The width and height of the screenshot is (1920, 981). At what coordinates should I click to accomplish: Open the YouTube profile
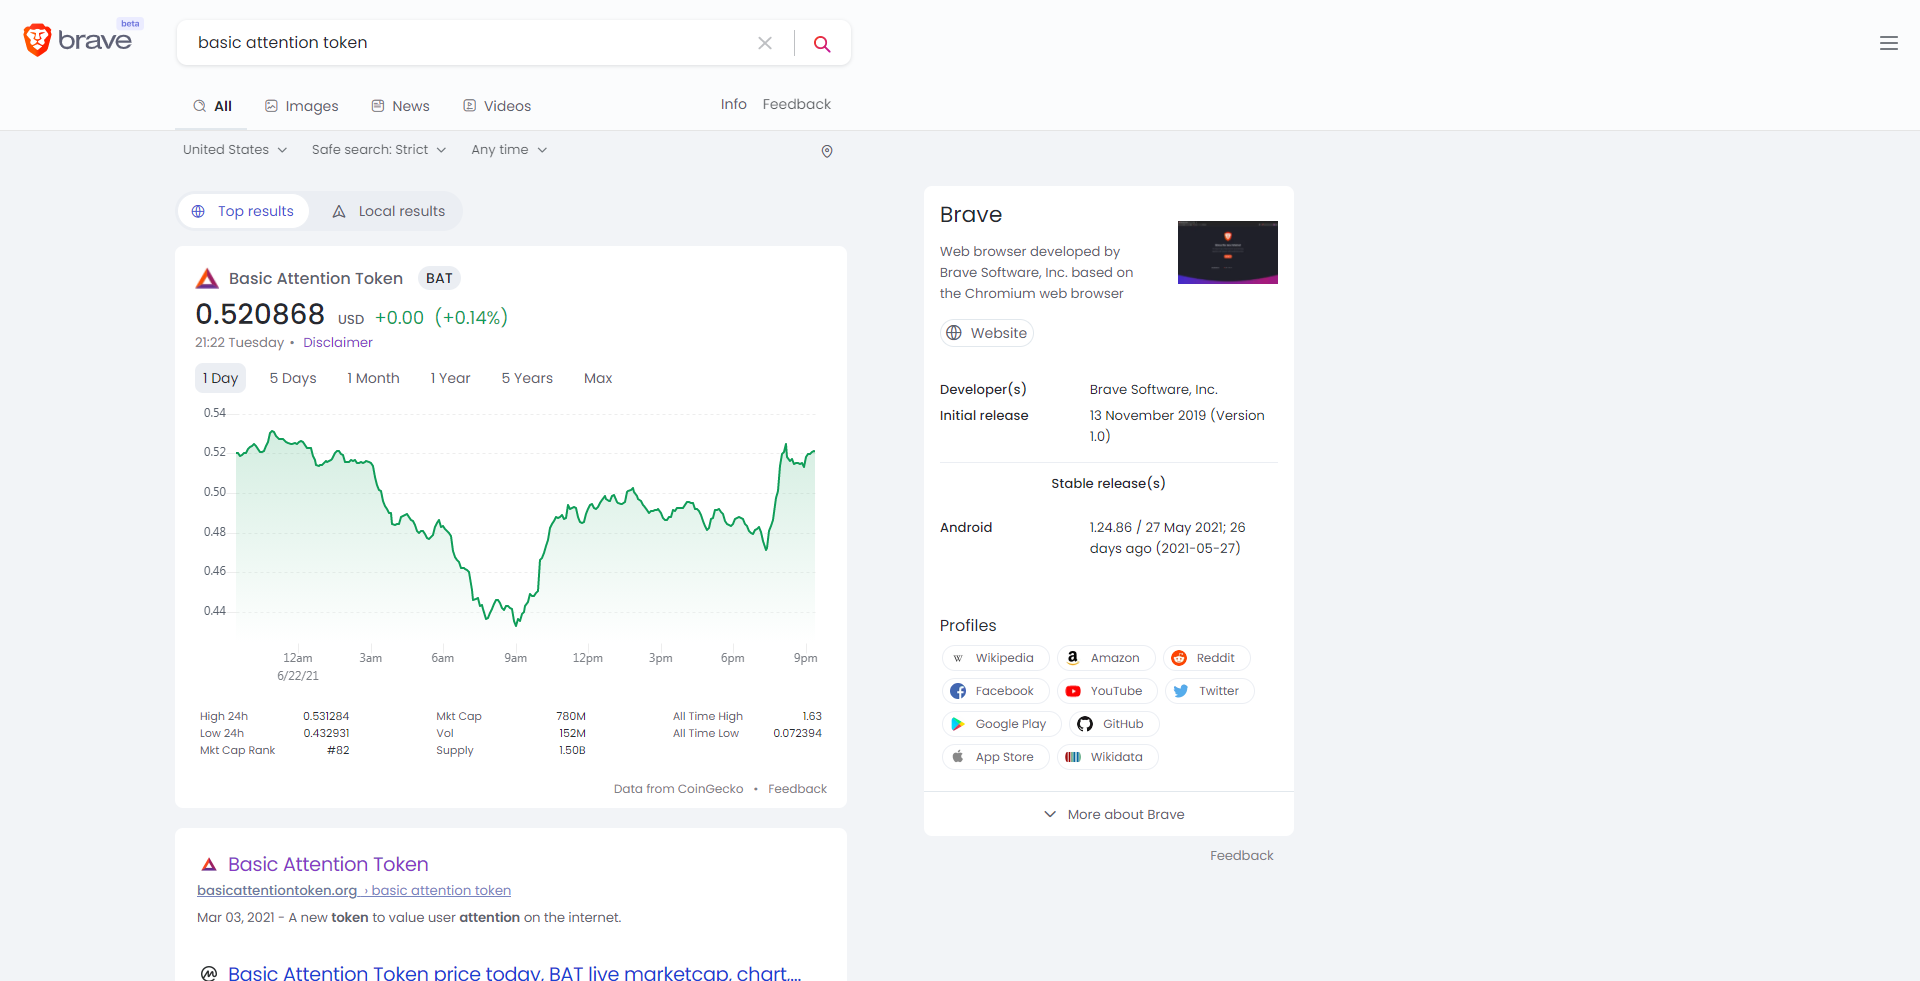(x=1107, y=691)
